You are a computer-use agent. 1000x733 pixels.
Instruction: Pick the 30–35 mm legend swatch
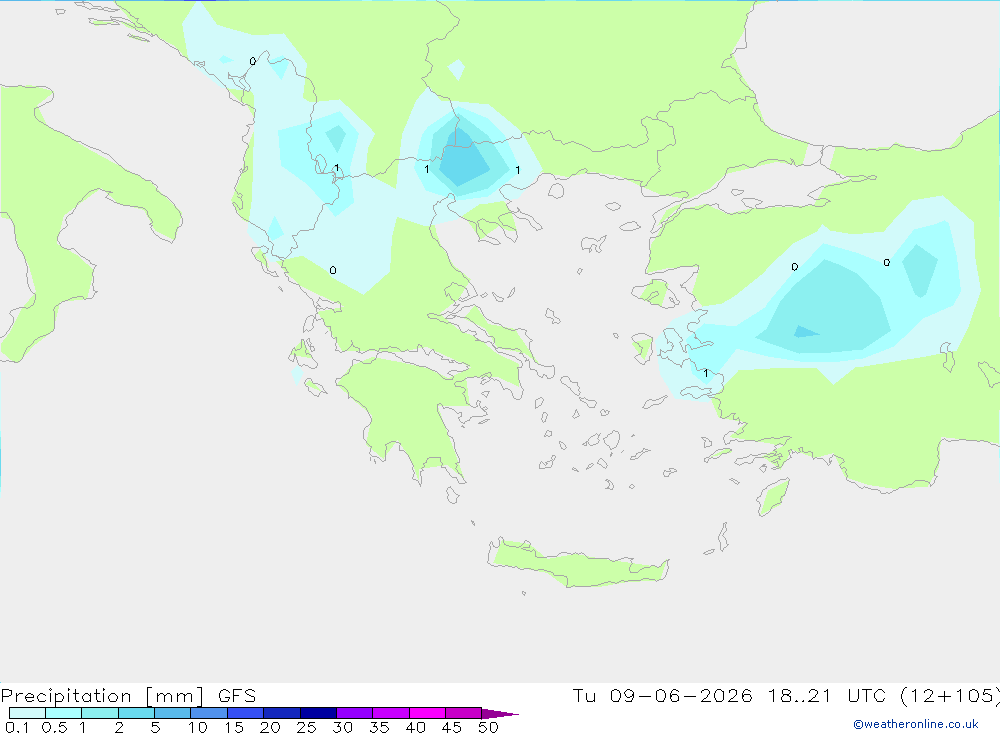pos(355,713)
